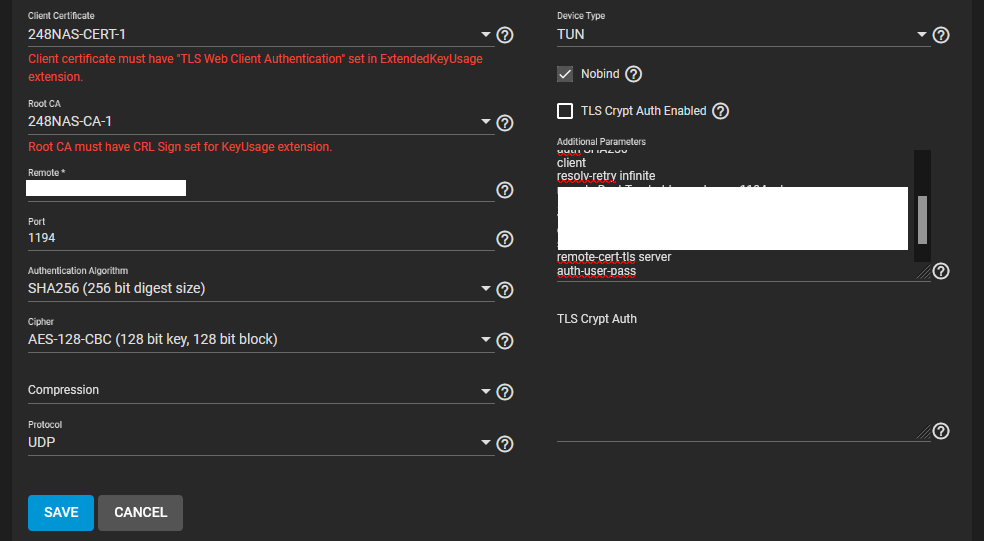Click the SAVE button

pyautogui.click(x=61, y=512)
